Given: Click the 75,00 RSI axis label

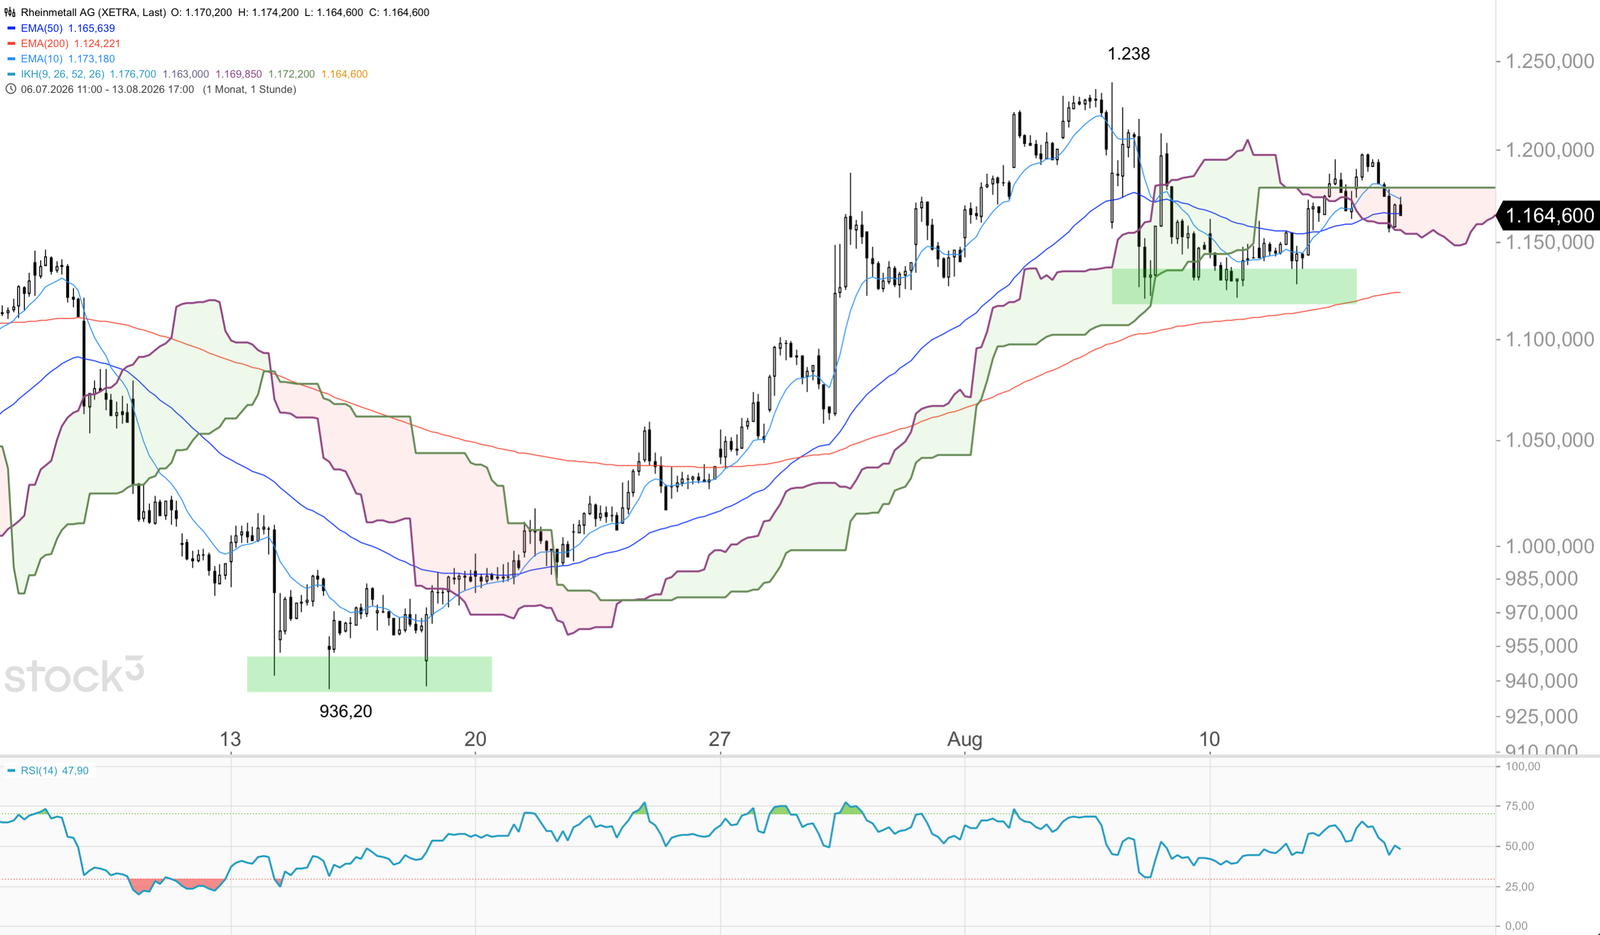Looking at the screenshot, I should point(1520,806).
